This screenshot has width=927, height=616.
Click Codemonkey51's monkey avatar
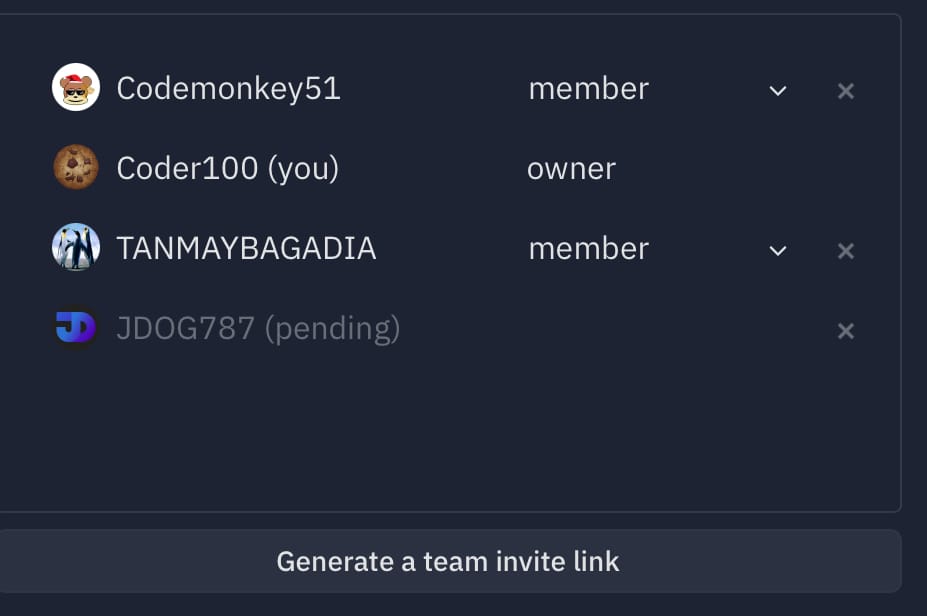point(76,87)
